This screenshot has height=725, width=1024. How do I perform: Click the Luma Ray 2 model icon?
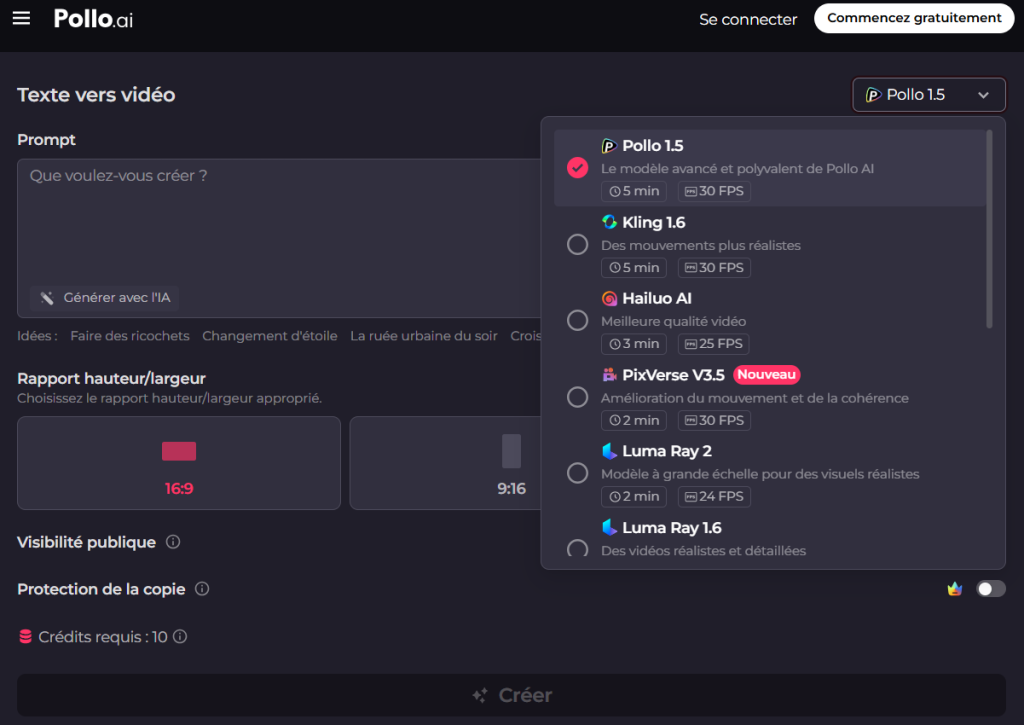[609, 451]
